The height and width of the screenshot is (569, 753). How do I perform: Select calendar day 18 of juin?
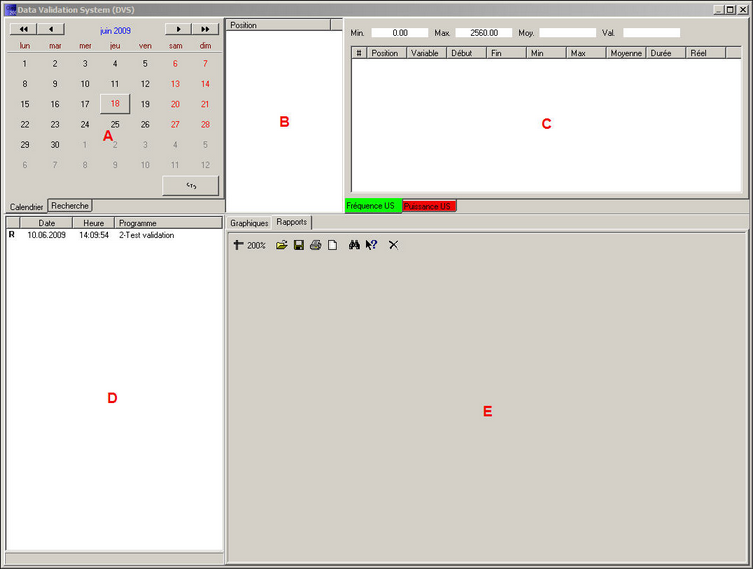115,104
